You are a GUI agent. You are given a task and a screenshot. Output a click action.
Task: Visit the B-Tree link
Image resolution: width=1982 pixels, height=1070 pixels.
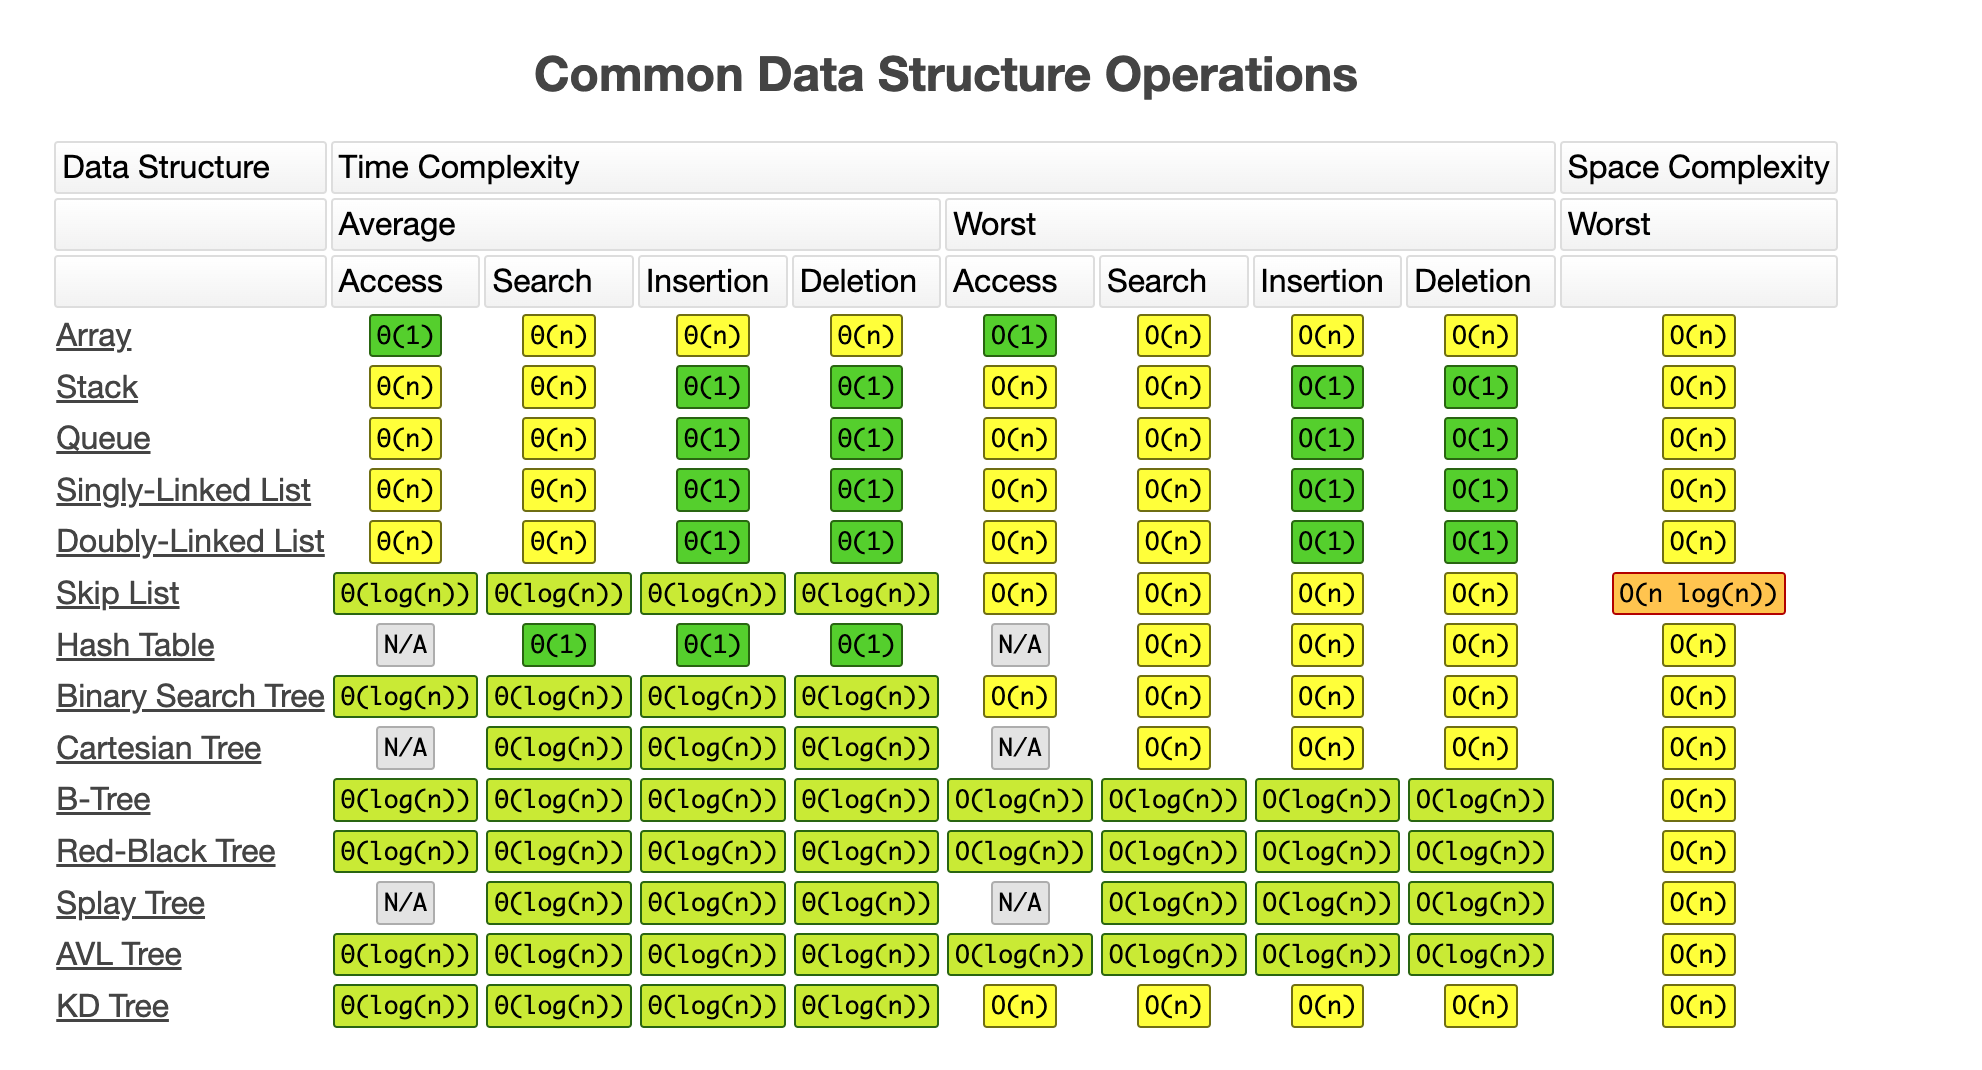[103, 799]
